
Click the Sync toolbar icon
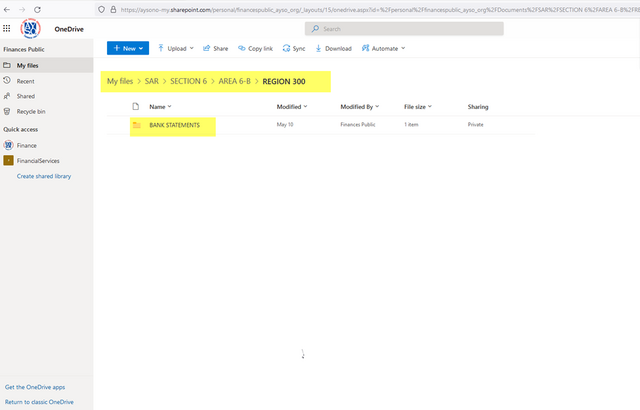point(294,48)
